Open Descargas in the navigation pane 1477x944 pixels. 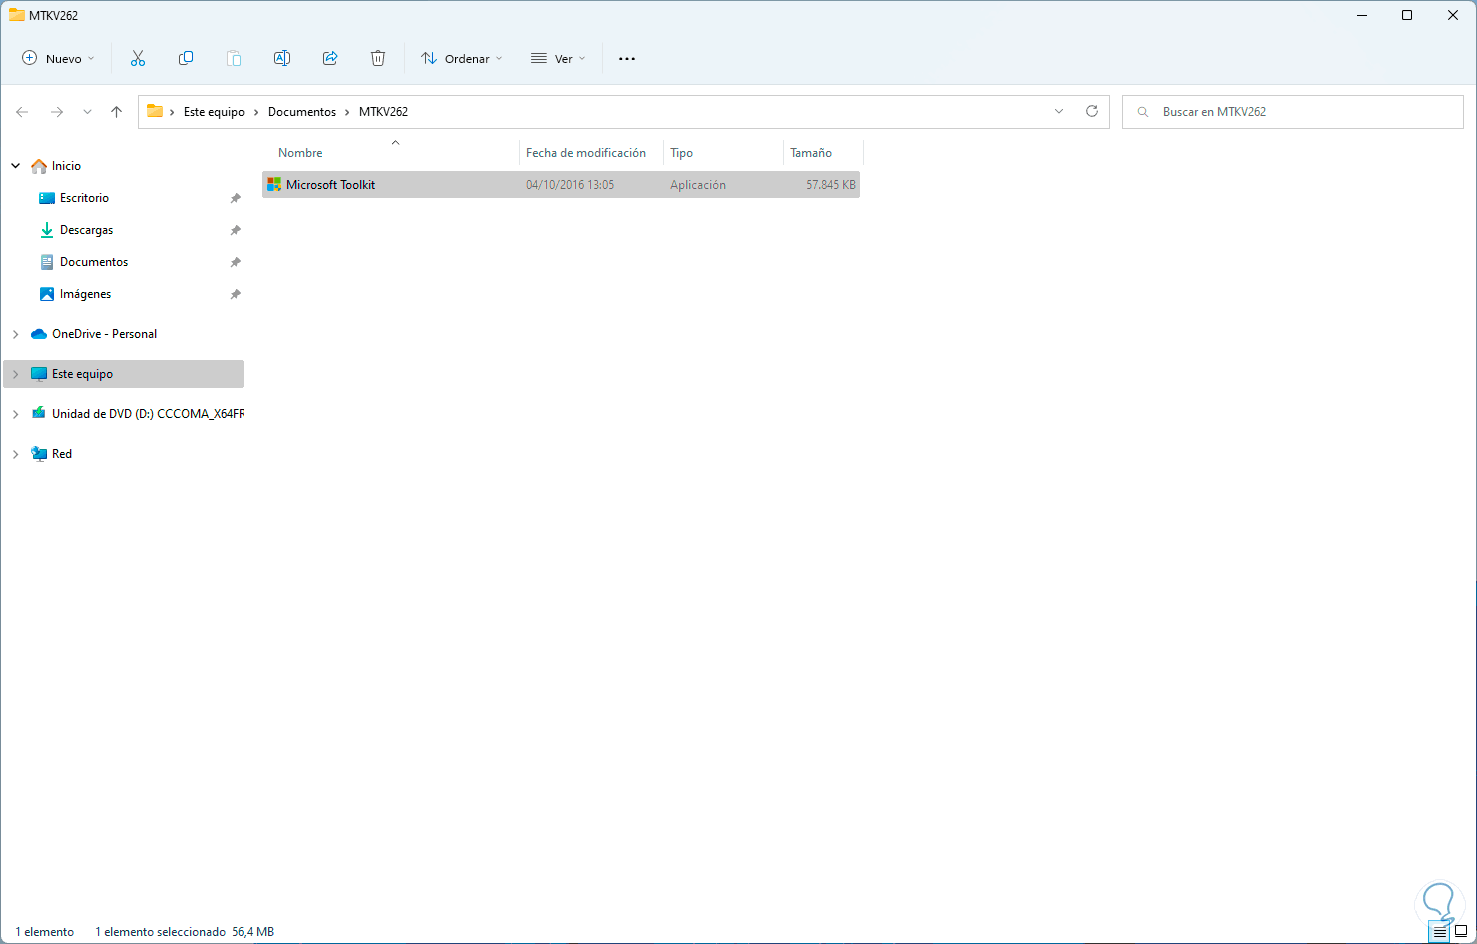click(86, 230)
